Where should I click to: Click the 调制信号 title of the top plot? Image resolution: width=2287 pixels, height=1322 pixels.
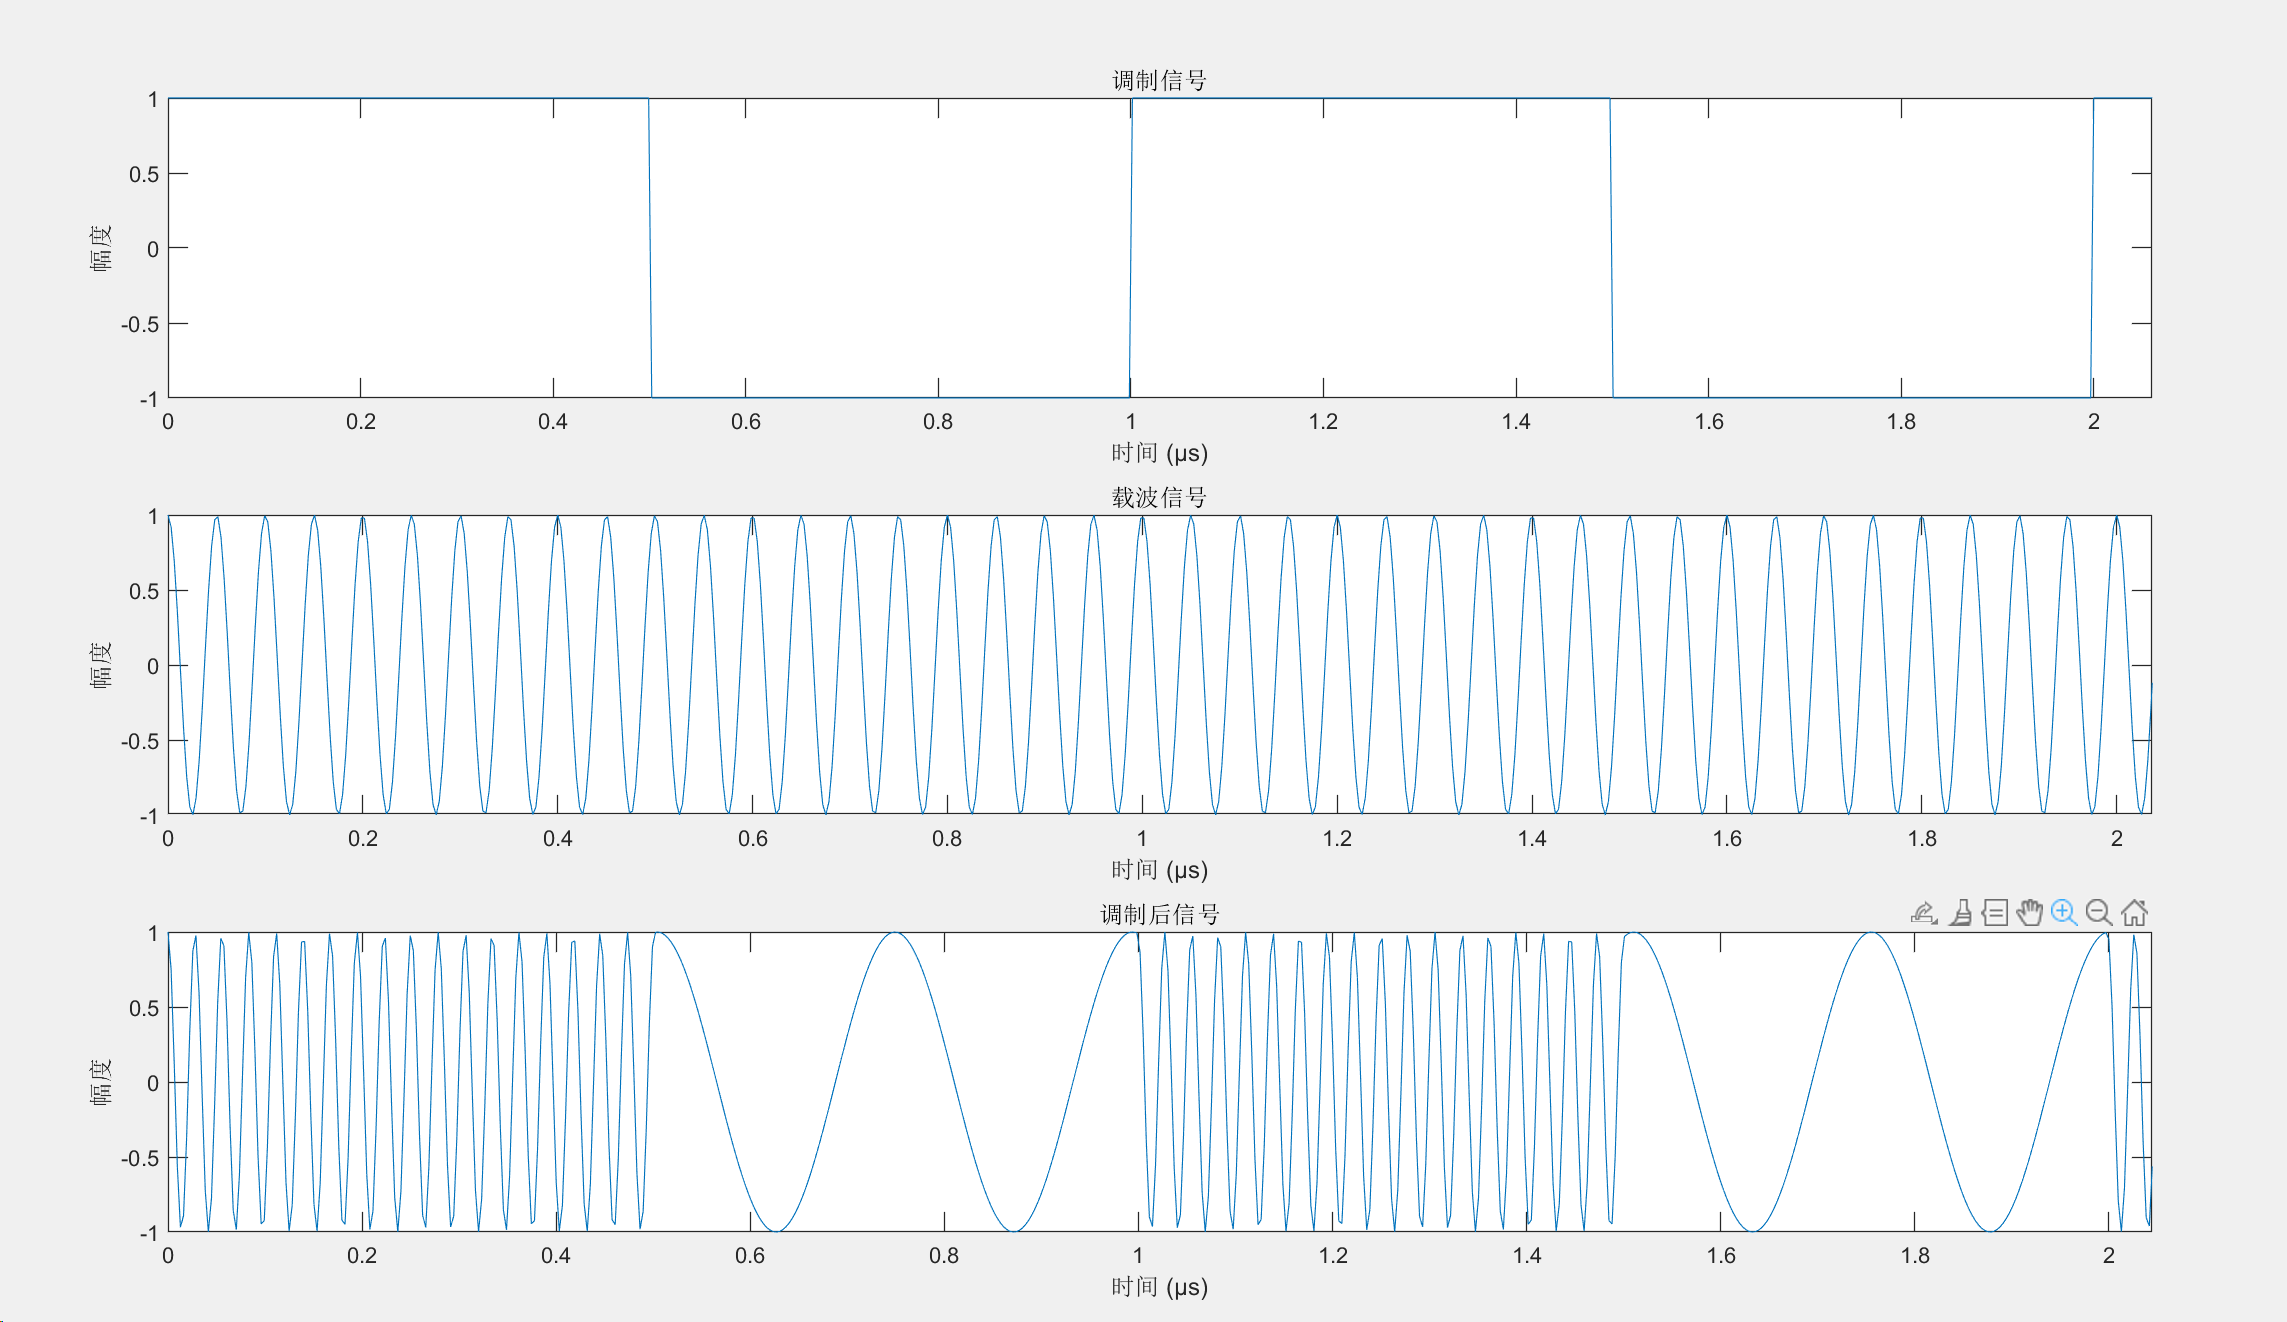tap(1159, 80)
